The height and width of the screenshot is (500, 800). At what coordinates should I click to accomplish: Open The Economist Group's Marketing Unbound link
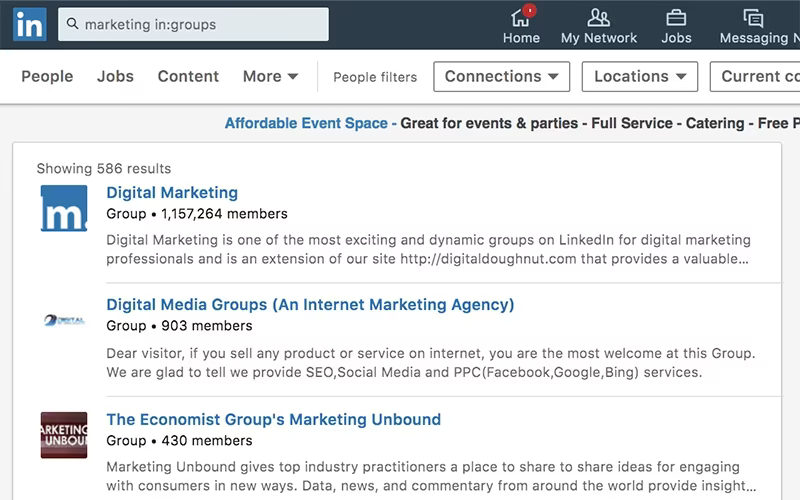273,419
